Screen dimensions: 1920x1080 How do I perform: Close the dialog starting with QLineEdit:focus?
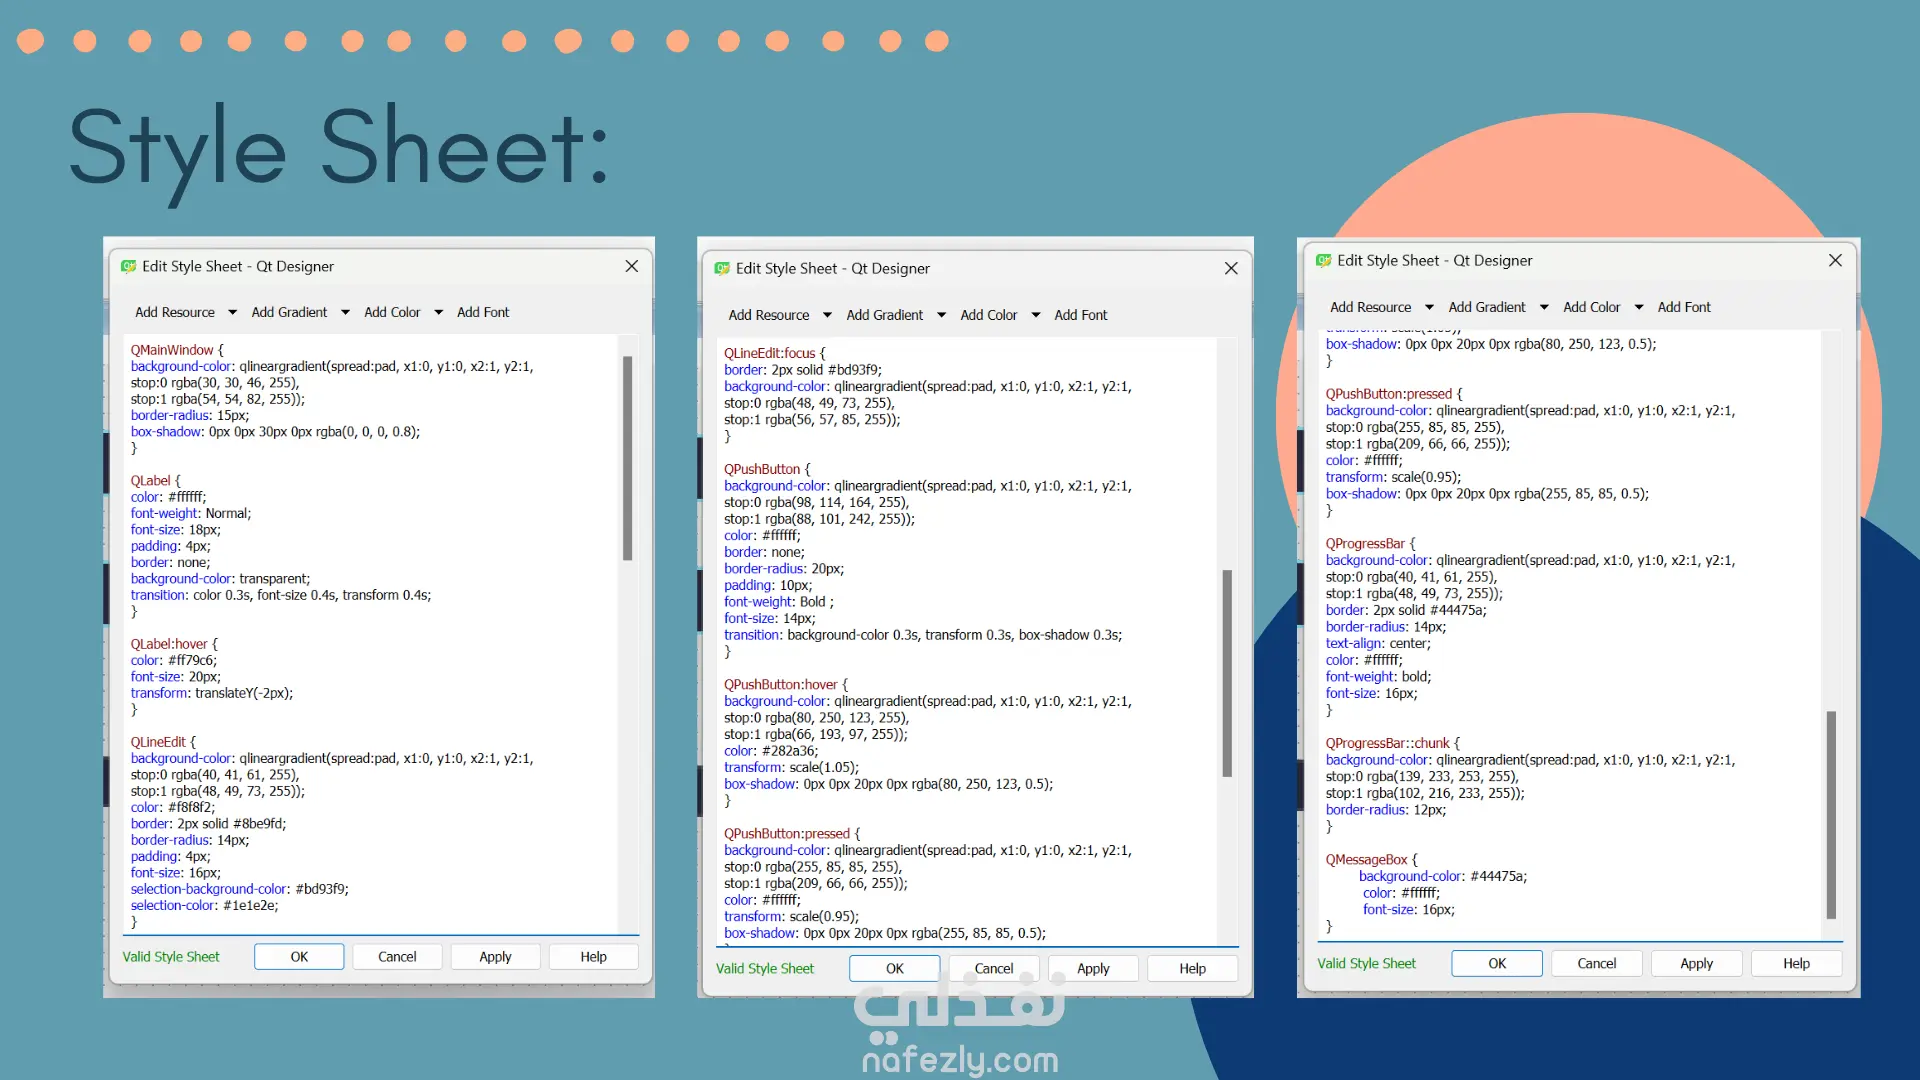pyautogui.click(x=1231, y=268)
